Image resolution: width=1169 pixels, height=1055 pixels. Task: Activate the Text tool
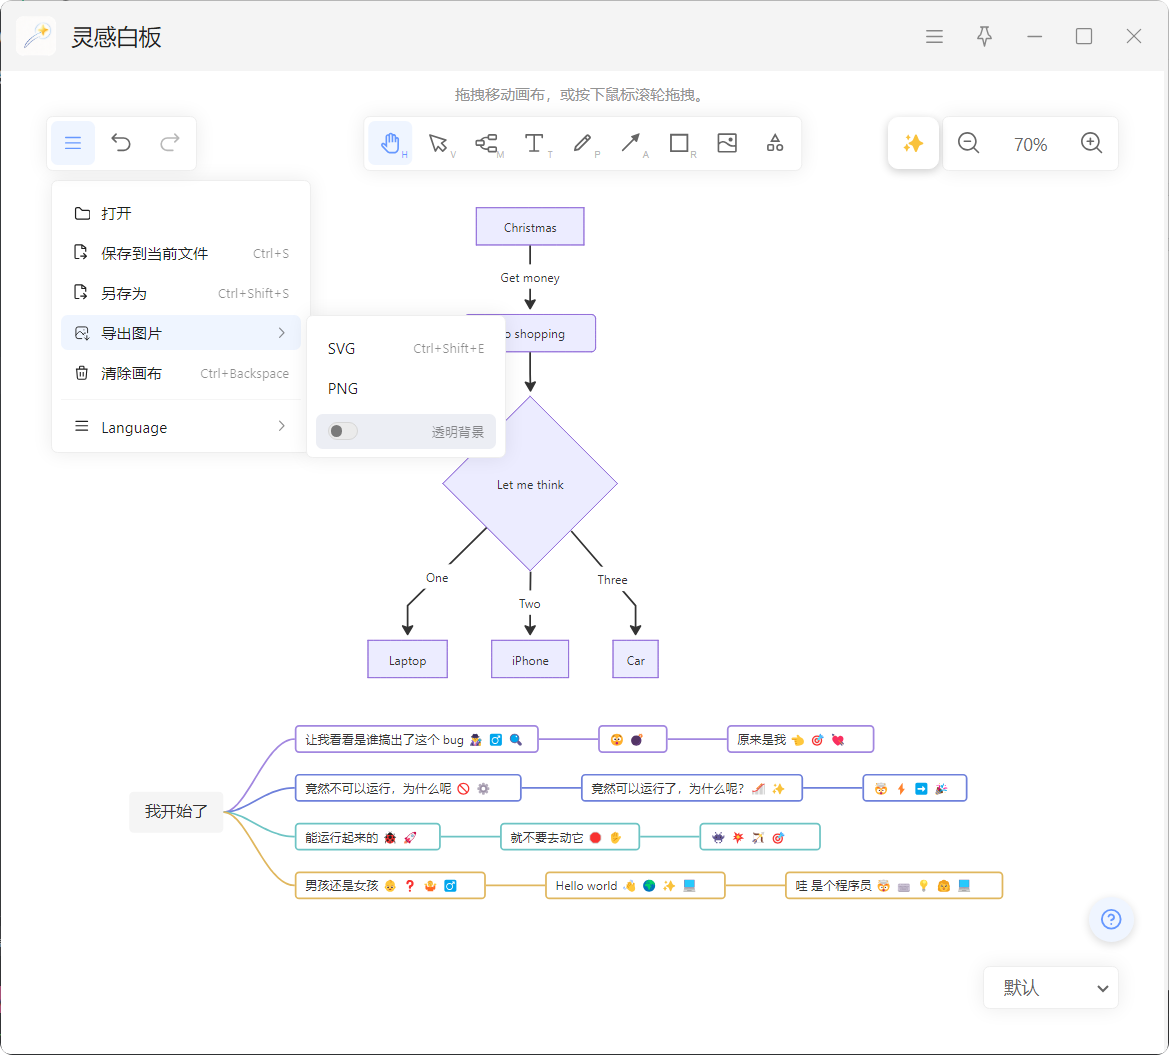click(x=535, y=143)
